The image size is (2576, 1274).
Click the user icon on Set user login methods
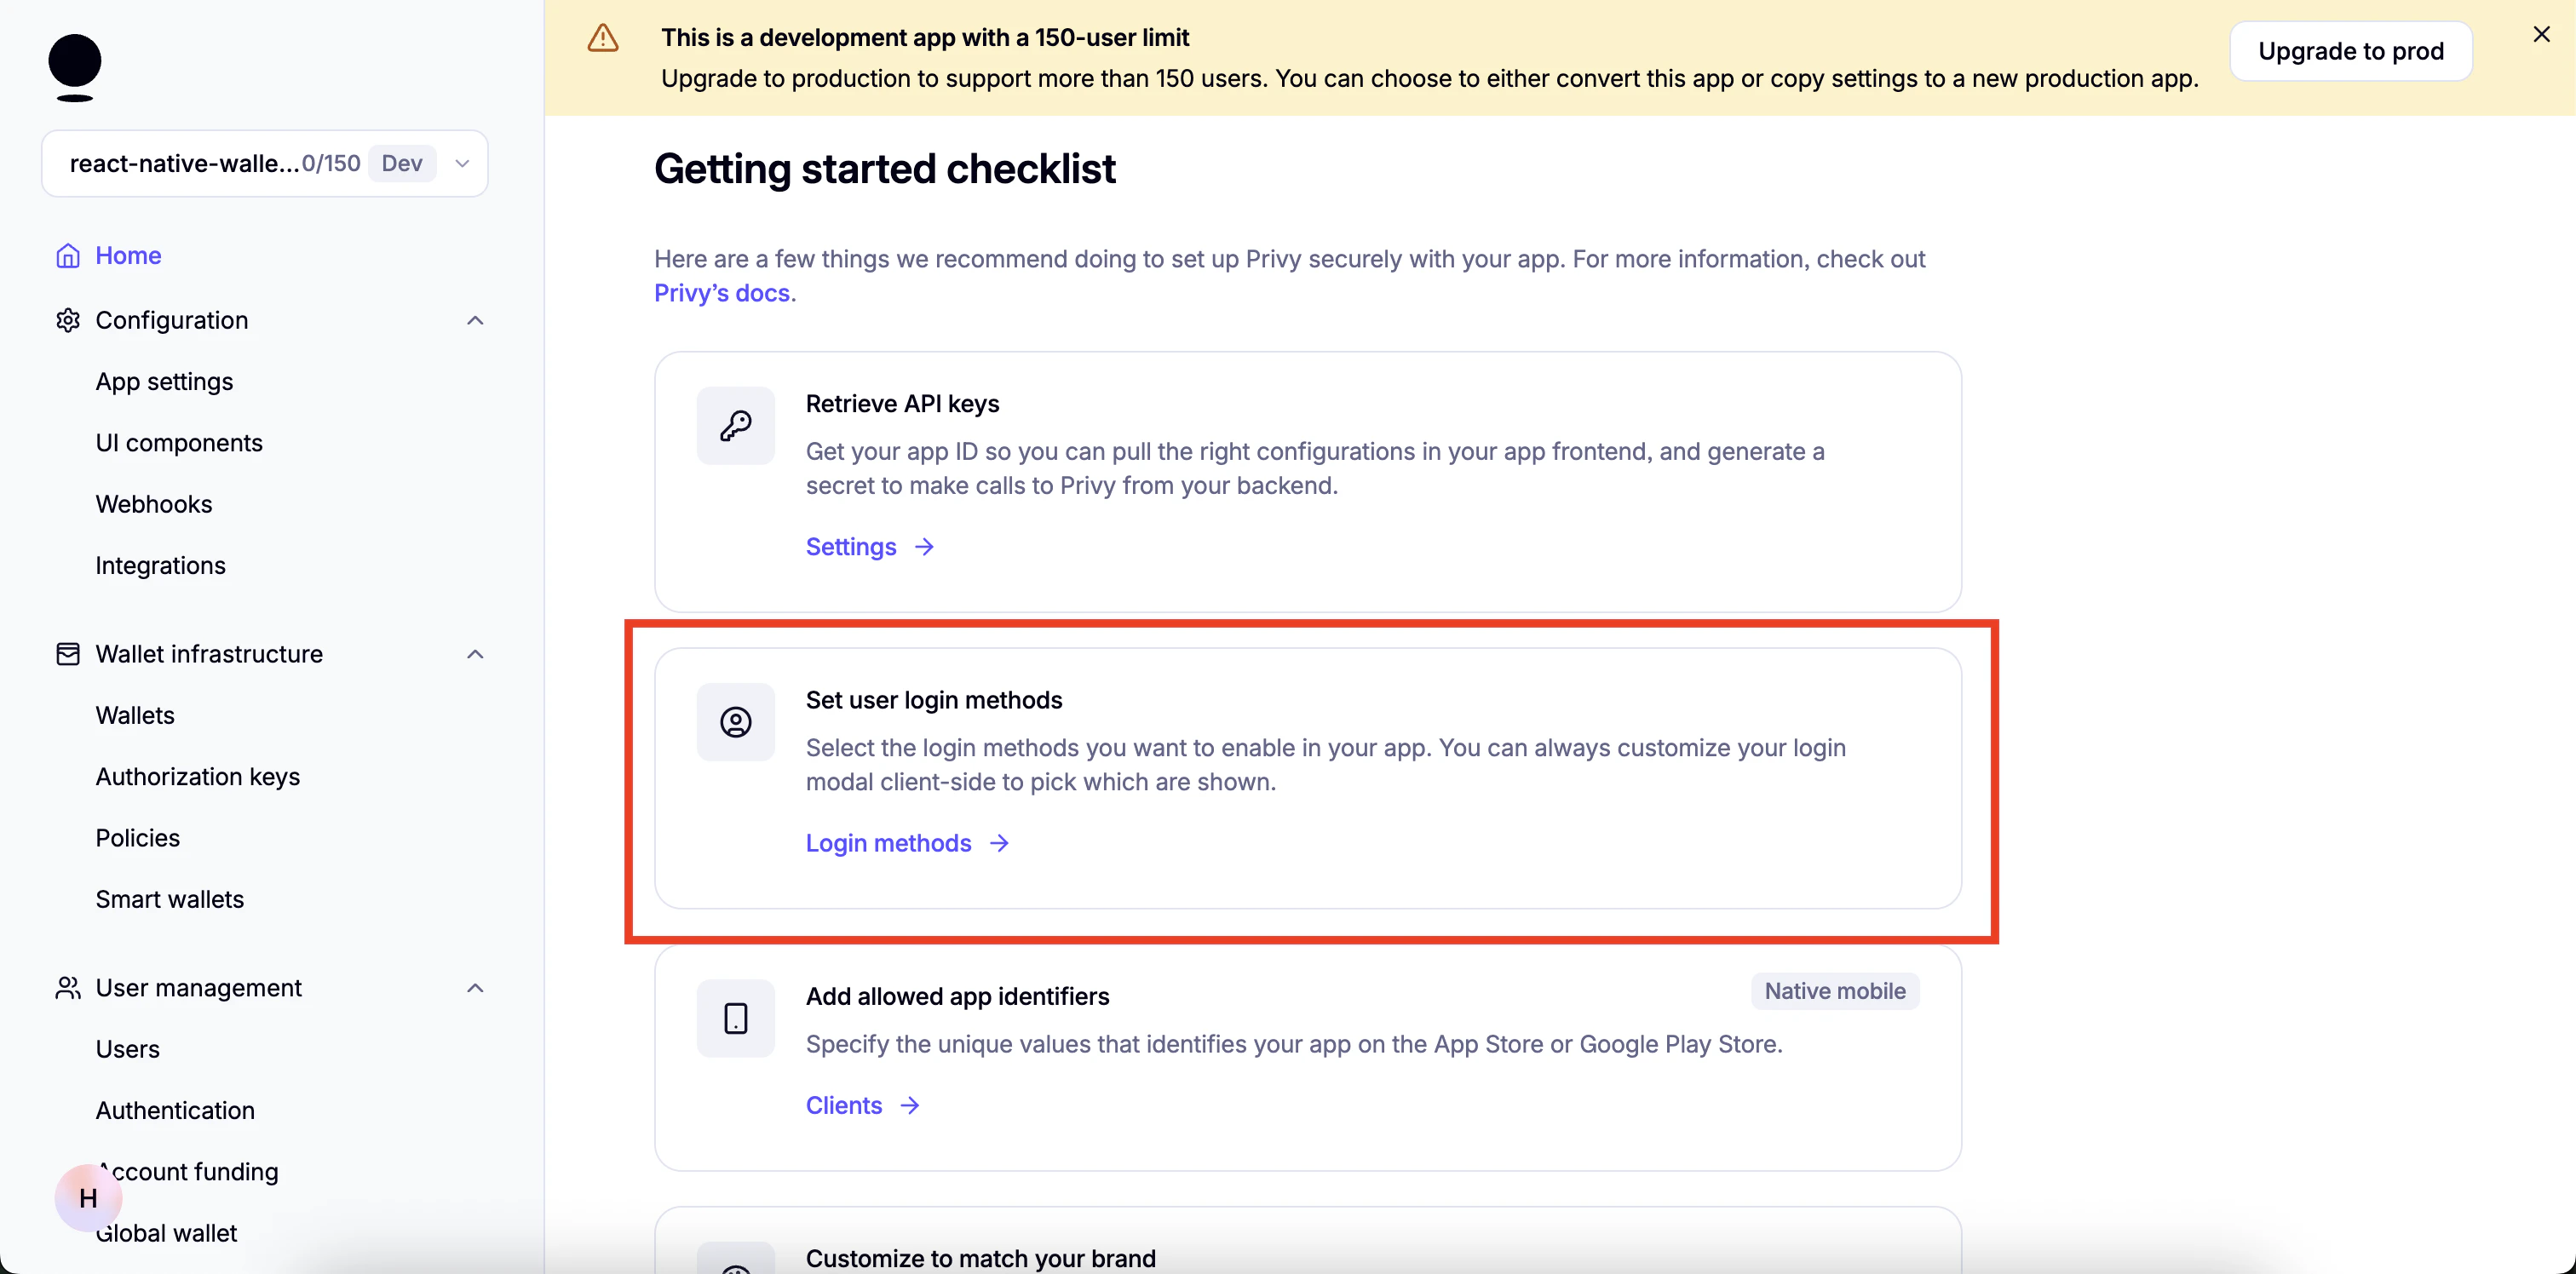pyautogui.click(x=735, y=722)
